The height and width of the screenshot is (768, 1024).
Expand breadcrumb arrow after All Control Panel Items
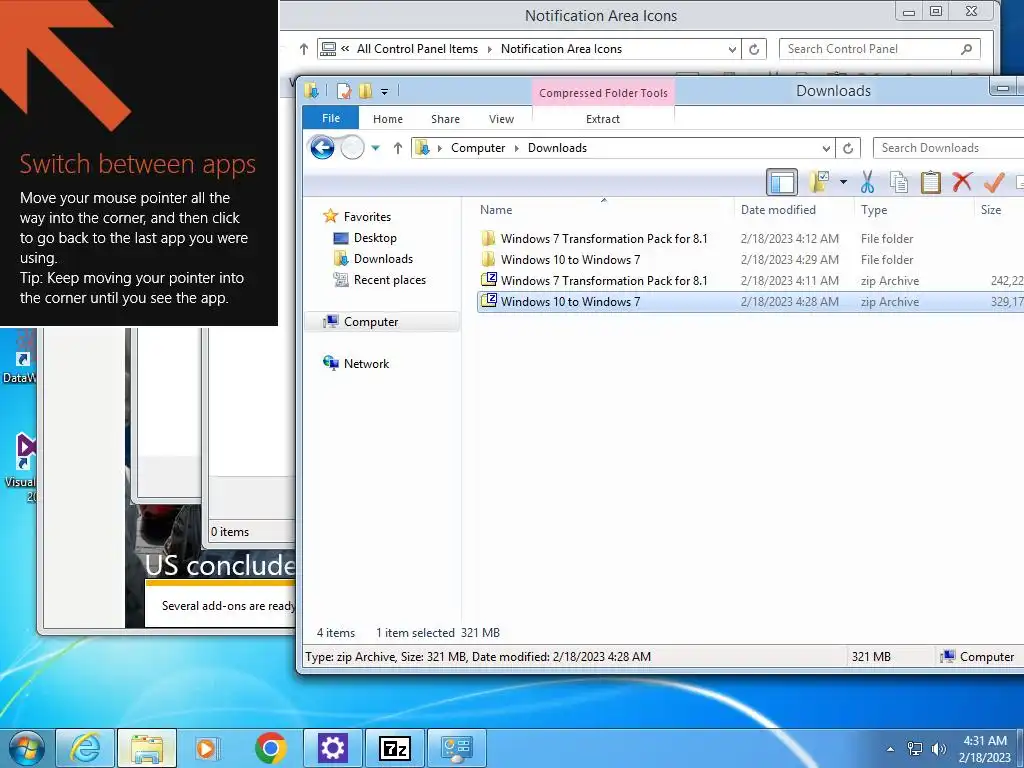pyautogui.click(x=490, y=49)
